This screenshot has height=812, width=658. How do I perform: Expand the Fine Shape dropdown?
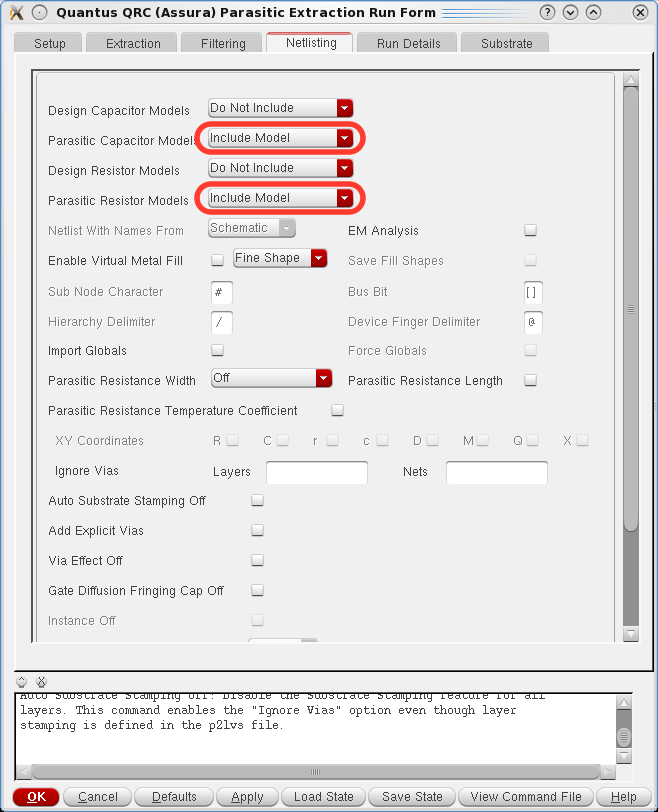[280, 258]
